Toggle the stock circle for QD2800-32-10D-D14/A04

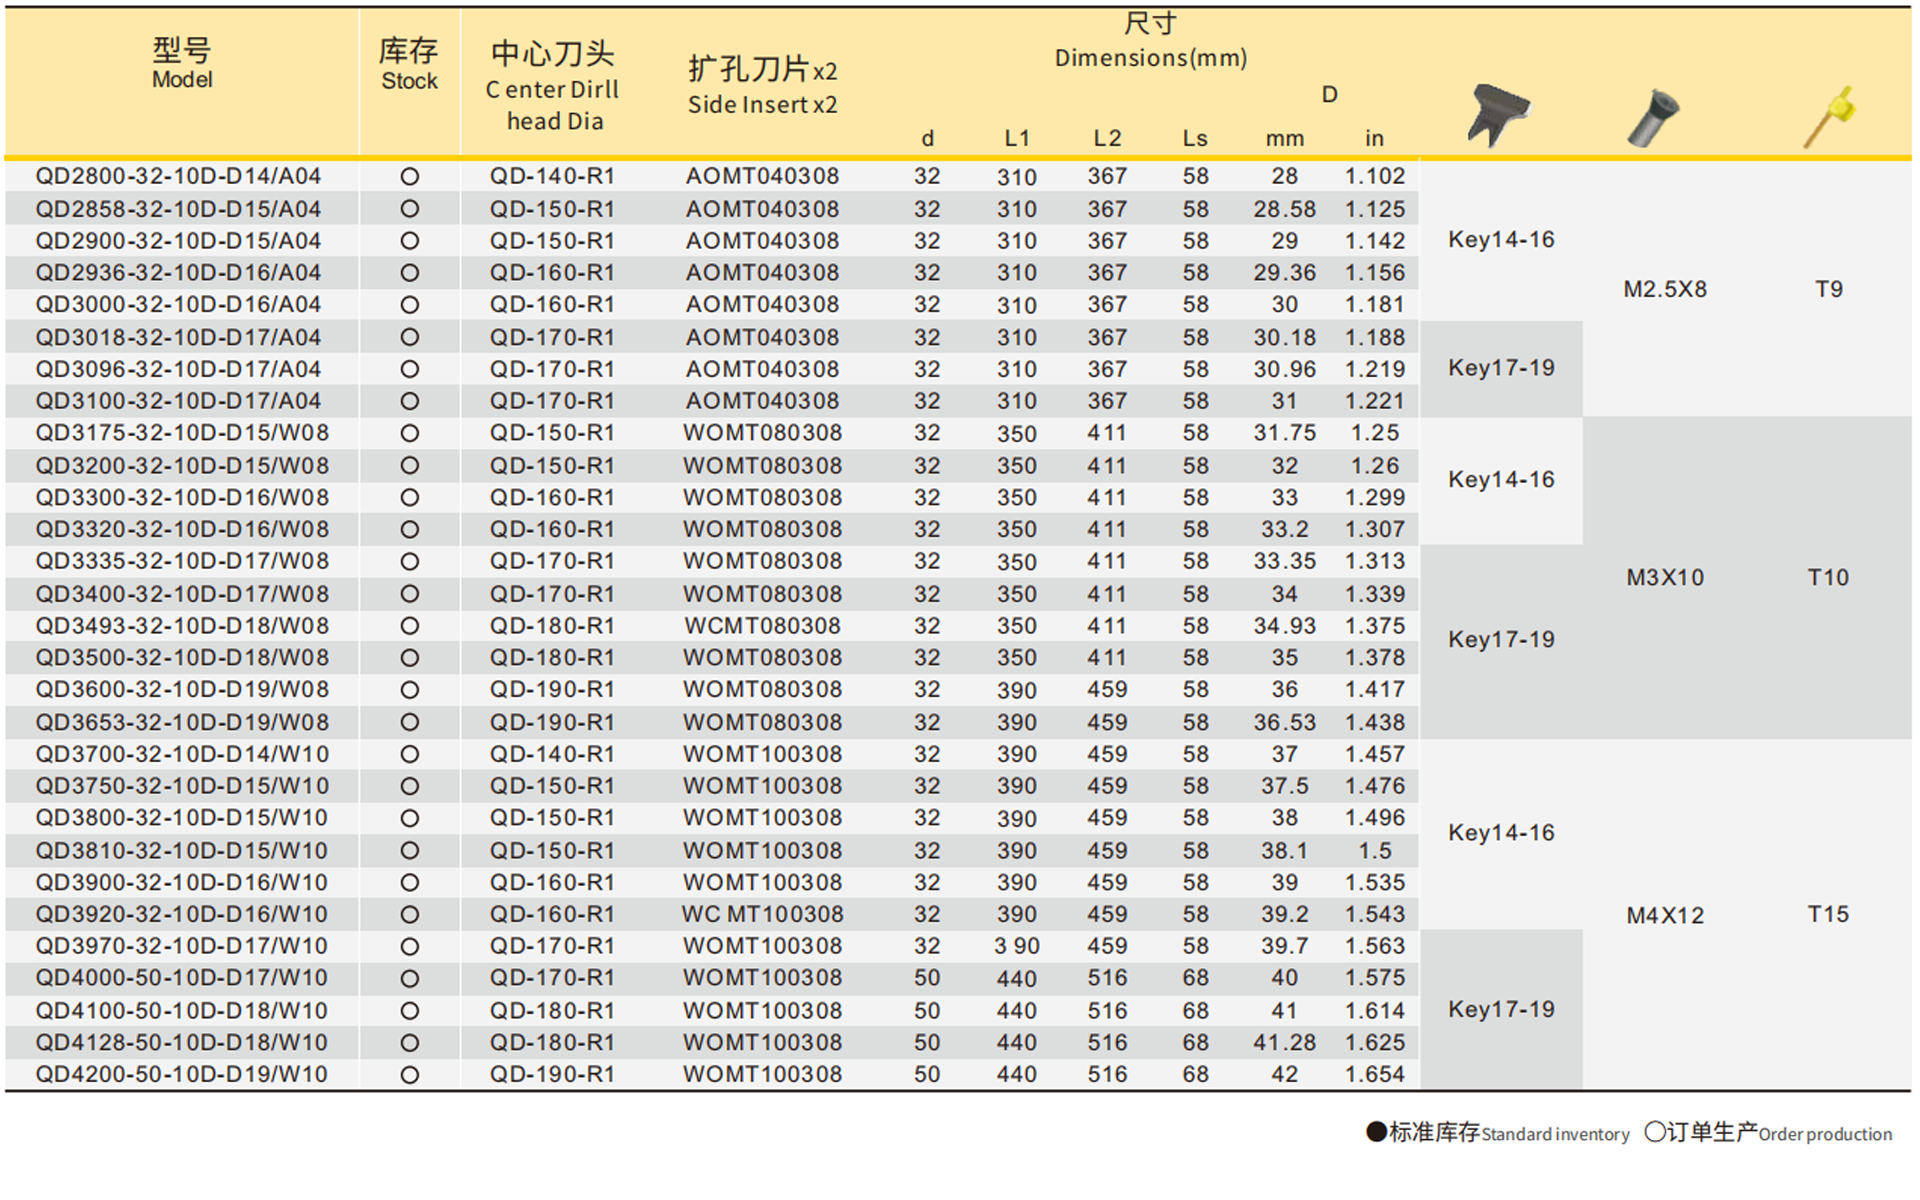408,175
